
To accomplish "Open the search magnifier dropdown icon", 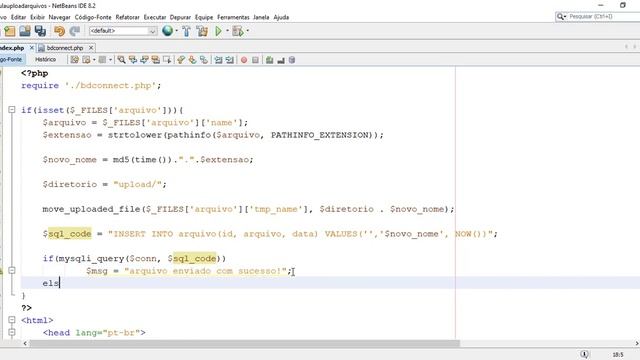I will tap(562, 16).
